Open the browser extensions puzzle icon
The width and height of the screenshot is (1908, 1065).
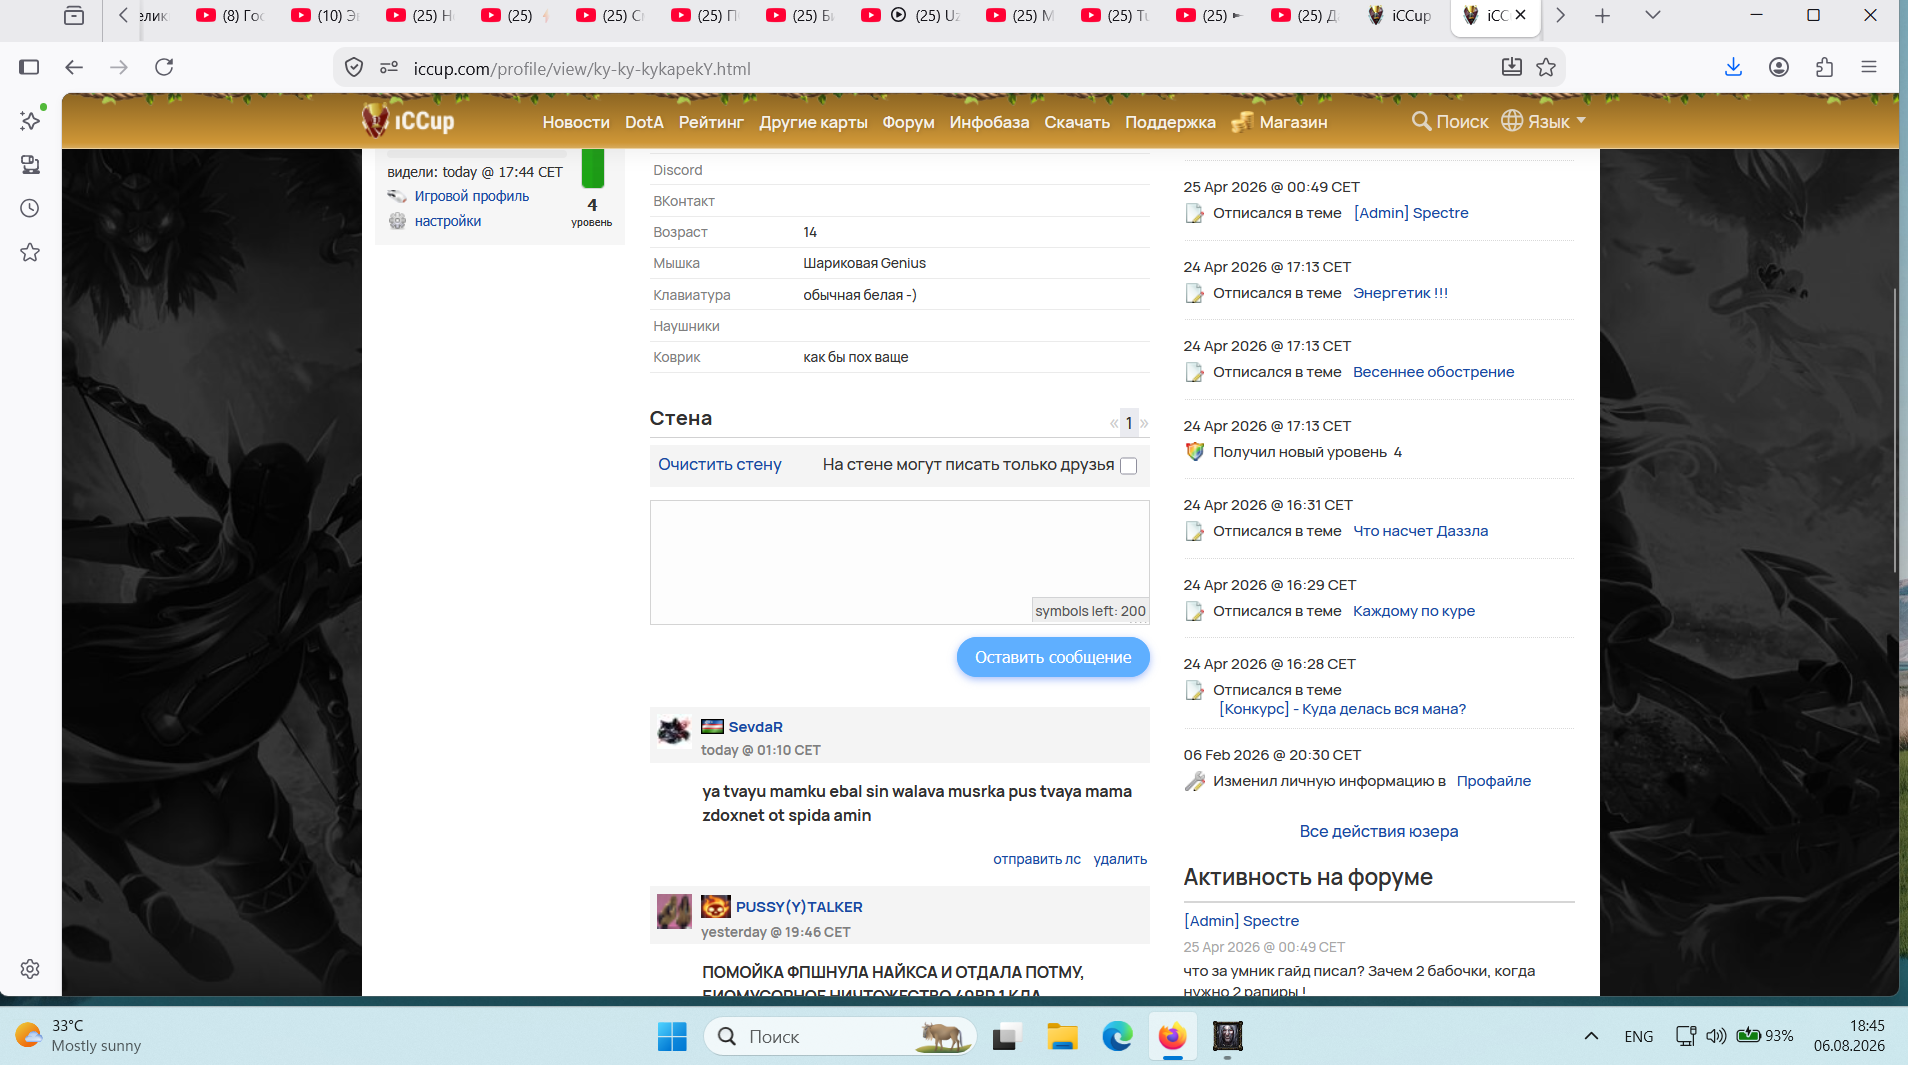(1824, 67)
